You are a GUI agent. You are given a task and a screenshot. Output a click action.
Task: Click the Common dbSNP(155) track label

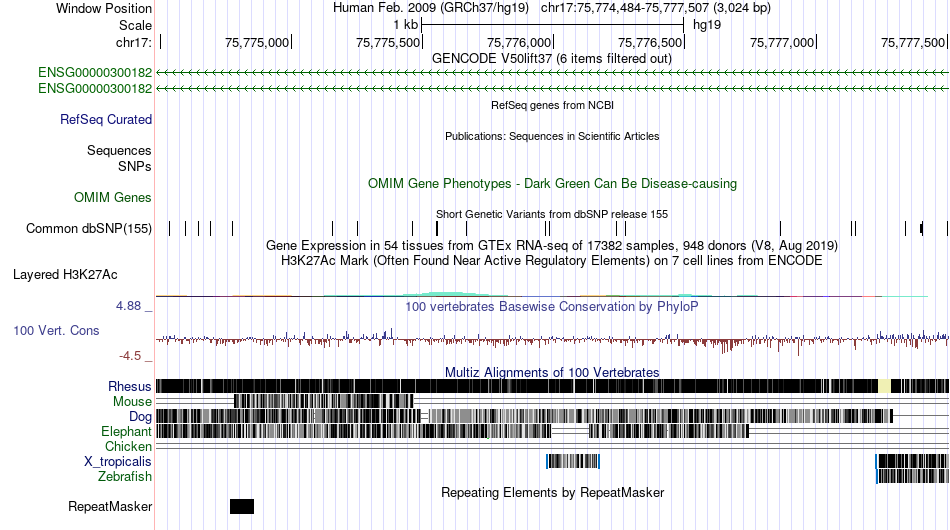coord(89,228)
